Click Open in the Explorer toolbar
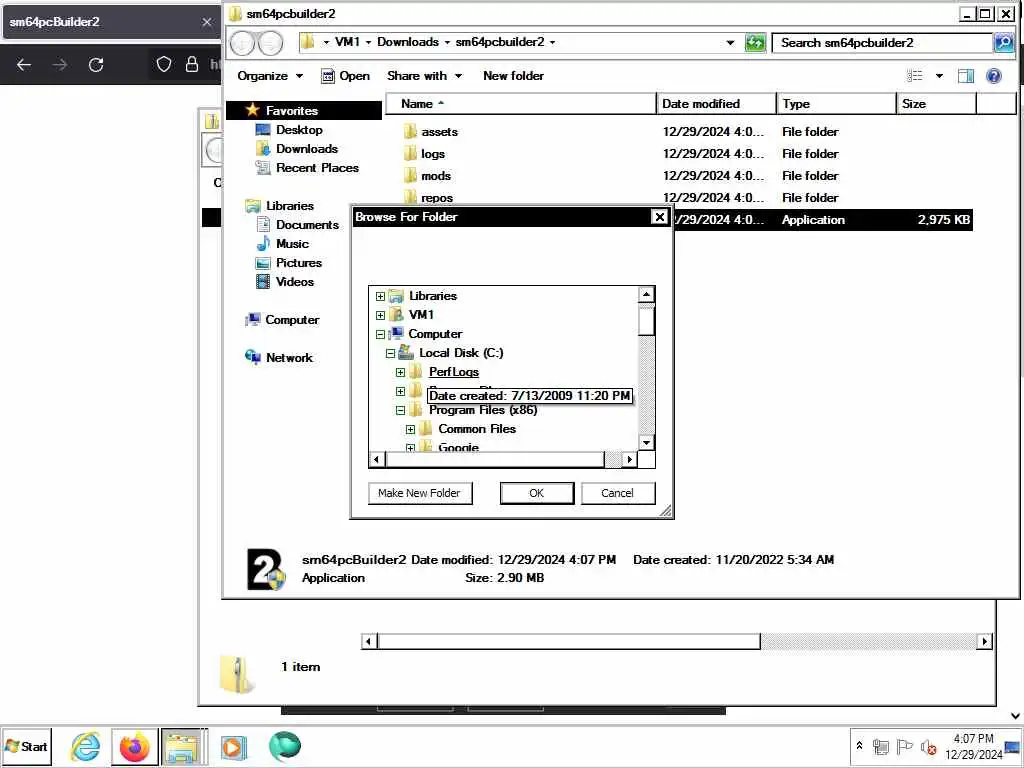 (345, 76)
